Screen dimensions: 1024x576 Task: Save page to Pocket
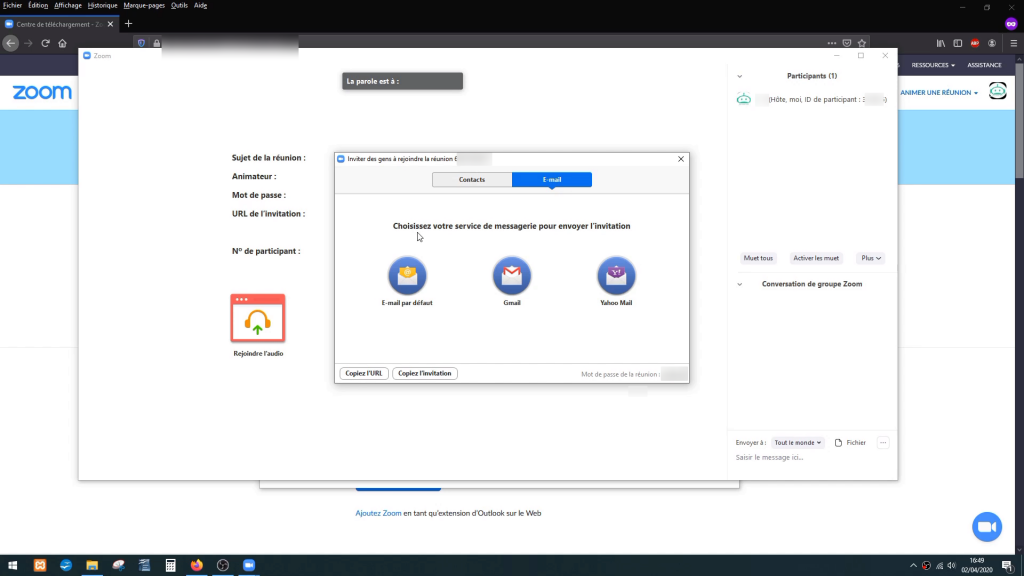[847, 43]
